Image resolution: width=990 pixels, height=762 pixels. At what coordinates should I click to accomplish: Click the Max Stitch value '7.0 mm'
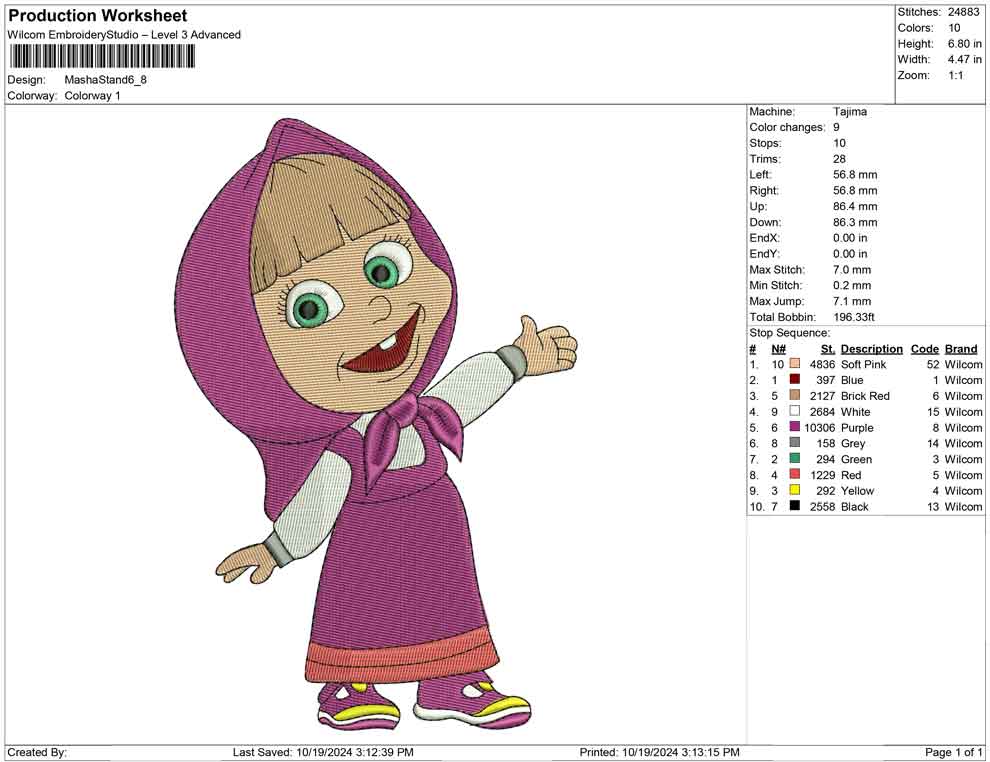click(852, 269)
